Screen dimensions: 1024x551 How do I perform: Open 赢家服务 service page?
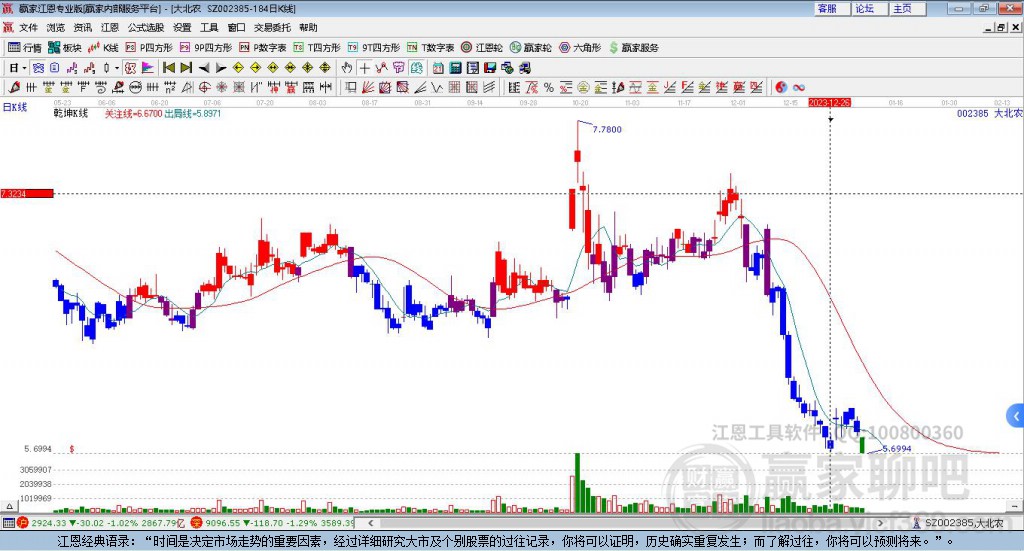pos(633,48)
